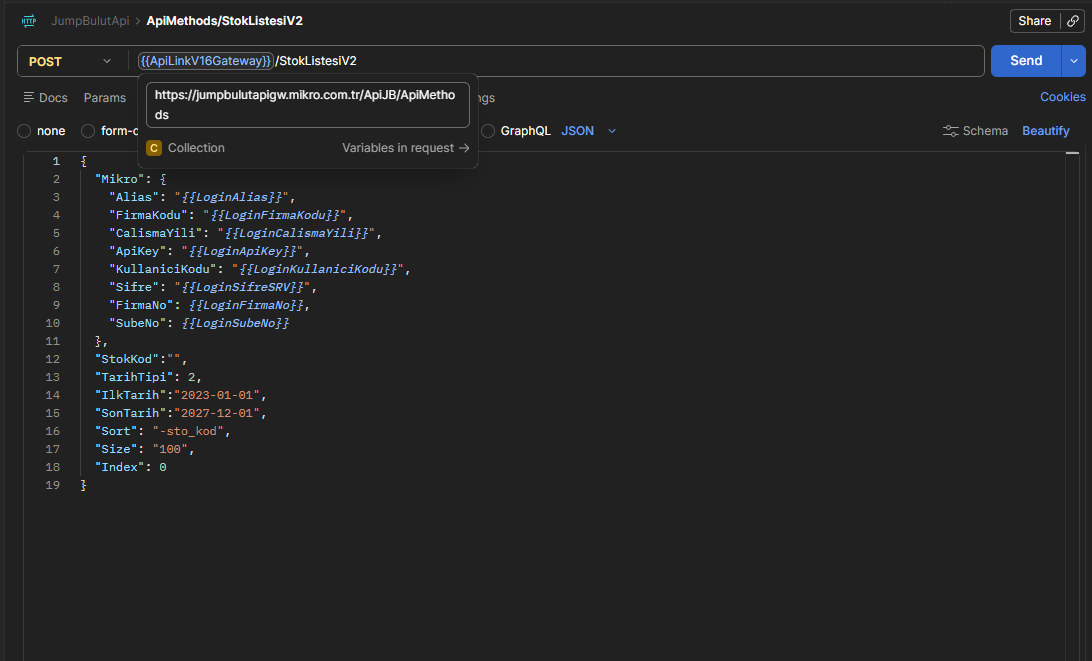The height and width of the screenshot is (661, 1092).
Task: Click the "2027-12-01" SonTarih value
Action: (x=217, y=414)
